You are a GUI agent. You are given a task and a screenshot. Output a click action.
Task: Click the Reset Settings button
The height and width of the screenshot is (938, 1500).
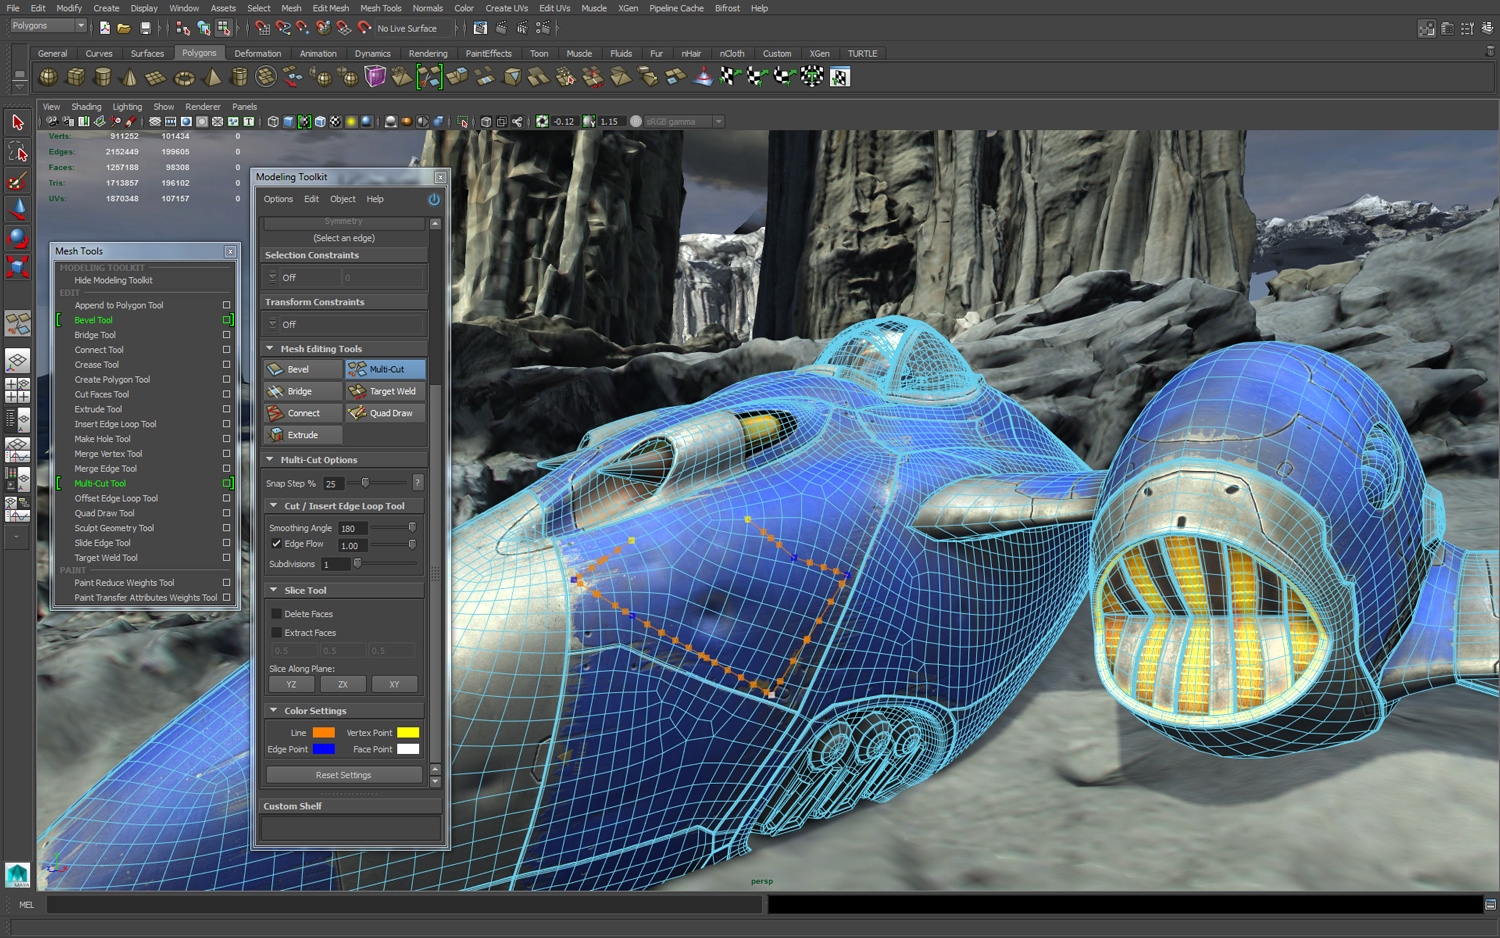343,775
